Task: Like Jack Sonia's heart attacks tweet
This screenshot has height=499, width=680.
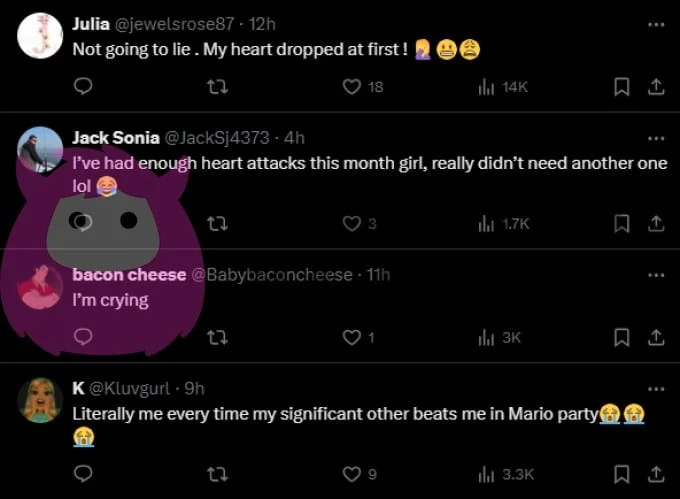Action: (352, 224)
